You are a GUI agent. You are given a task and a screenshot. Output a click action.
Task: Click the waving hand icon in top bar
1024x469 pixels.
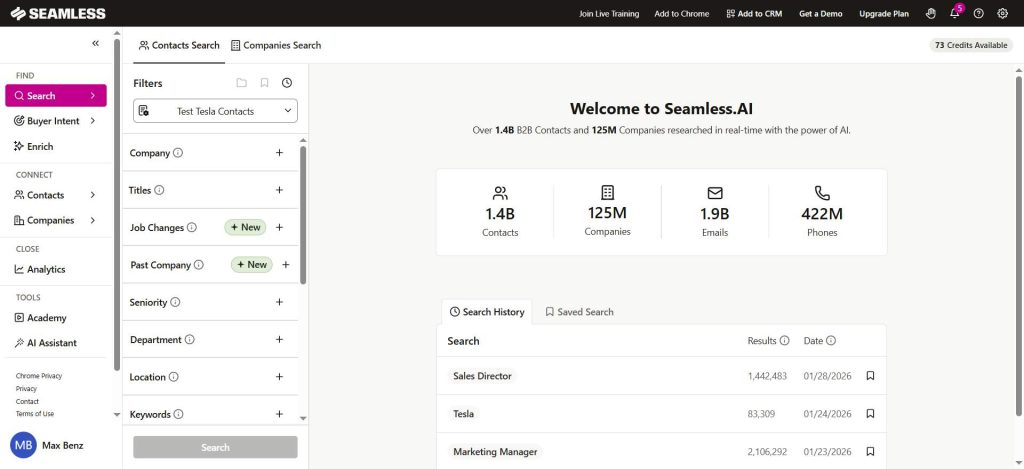[x=931, y=13]
